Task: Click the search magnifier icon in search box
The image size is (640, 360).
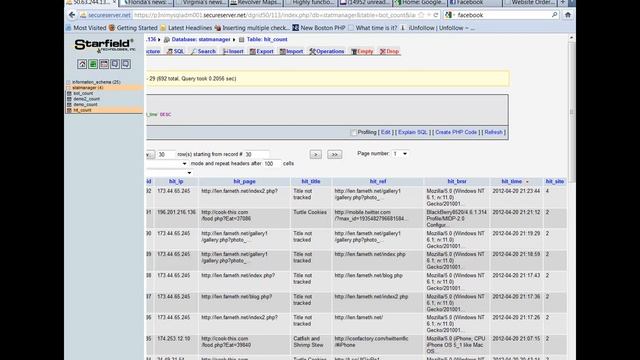Action: click(x=554, y=15)
